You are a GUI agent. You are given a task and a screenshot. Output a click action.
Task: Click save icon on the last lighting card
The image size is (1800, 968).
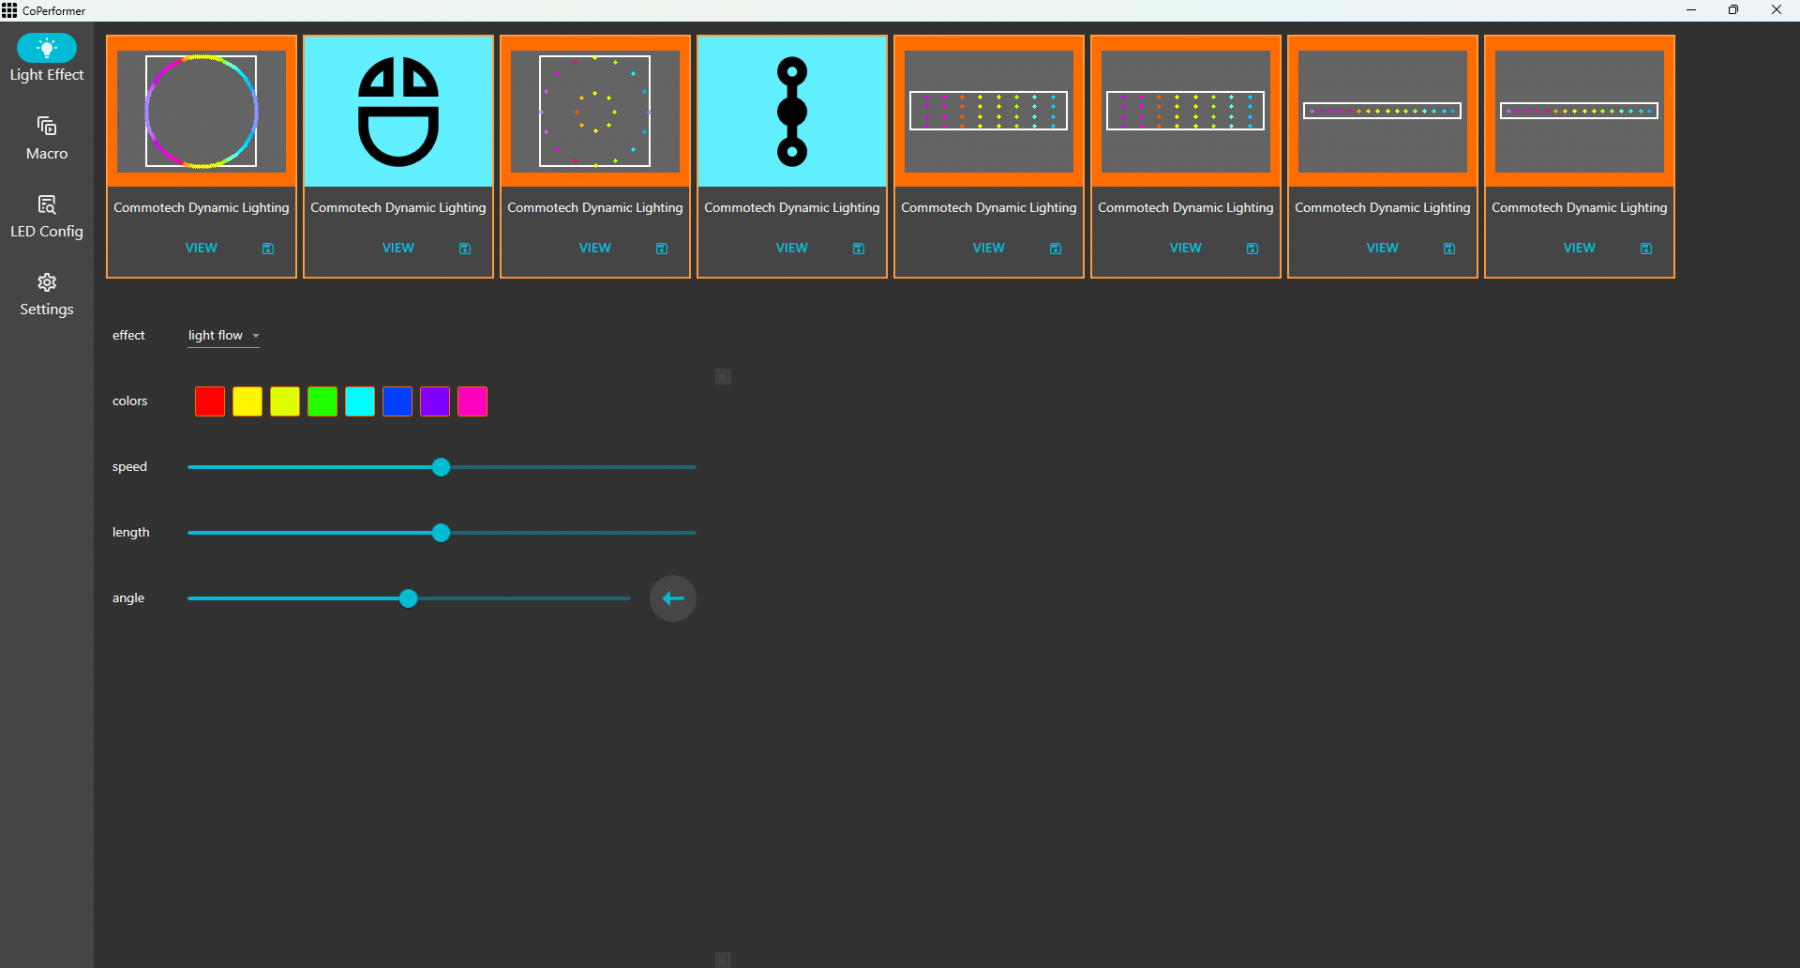pyautogui.click(x=1646, y=248)
